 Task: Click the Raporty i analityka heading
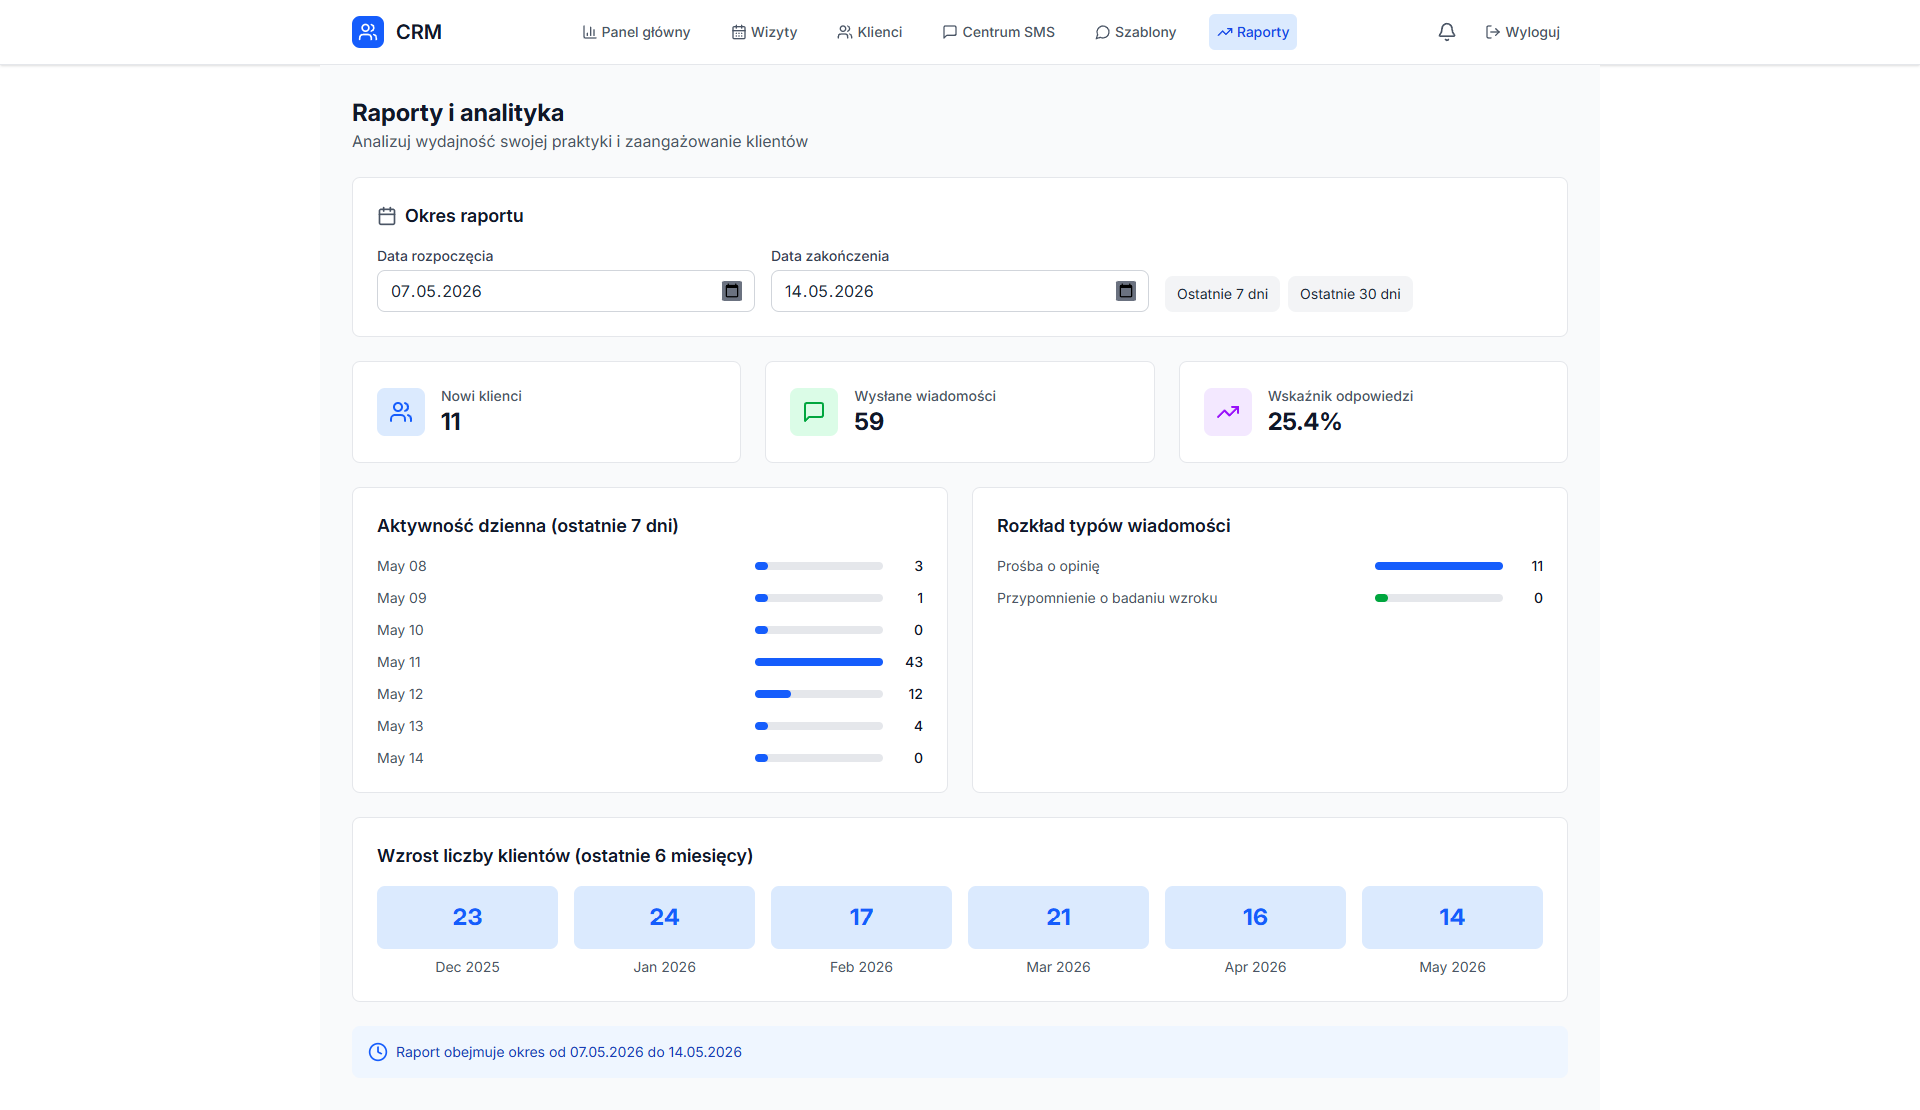click(x=458, y=113)
